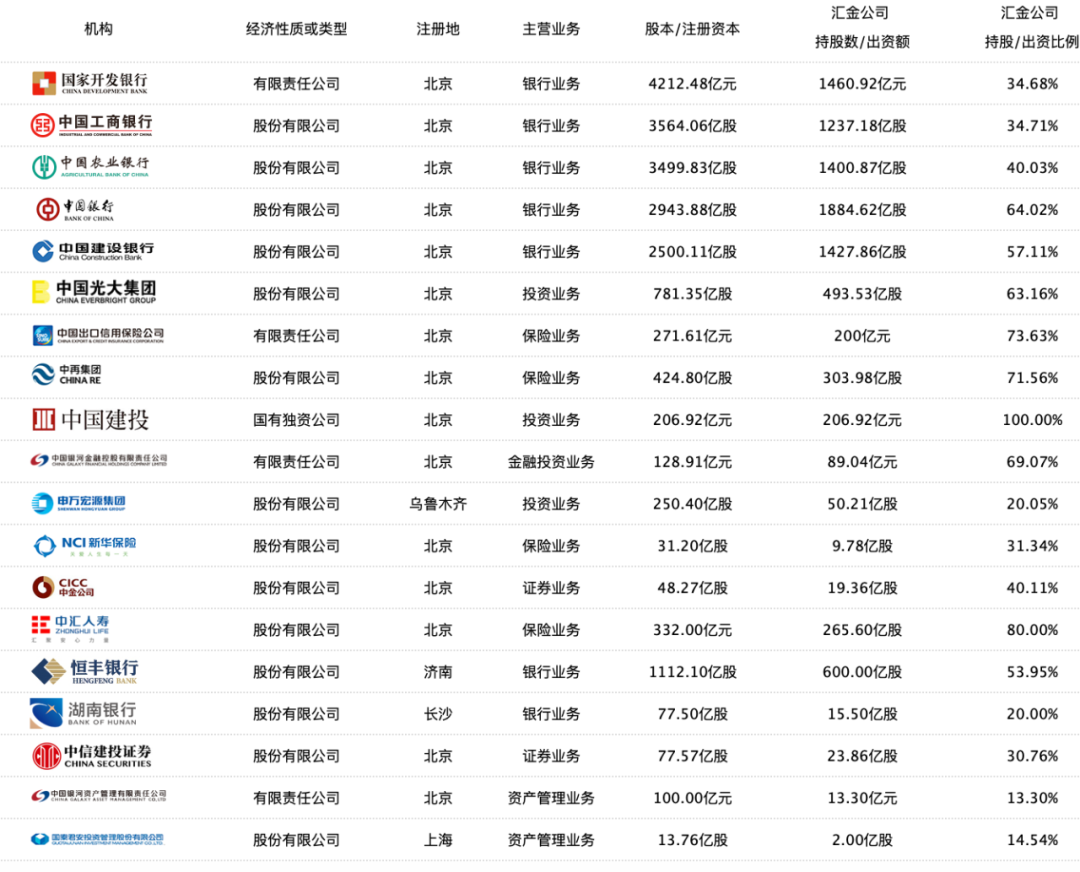Click the NCI 新华保险 logo
The width and height of the screenshot is (1080, 872).
point(85,546)
